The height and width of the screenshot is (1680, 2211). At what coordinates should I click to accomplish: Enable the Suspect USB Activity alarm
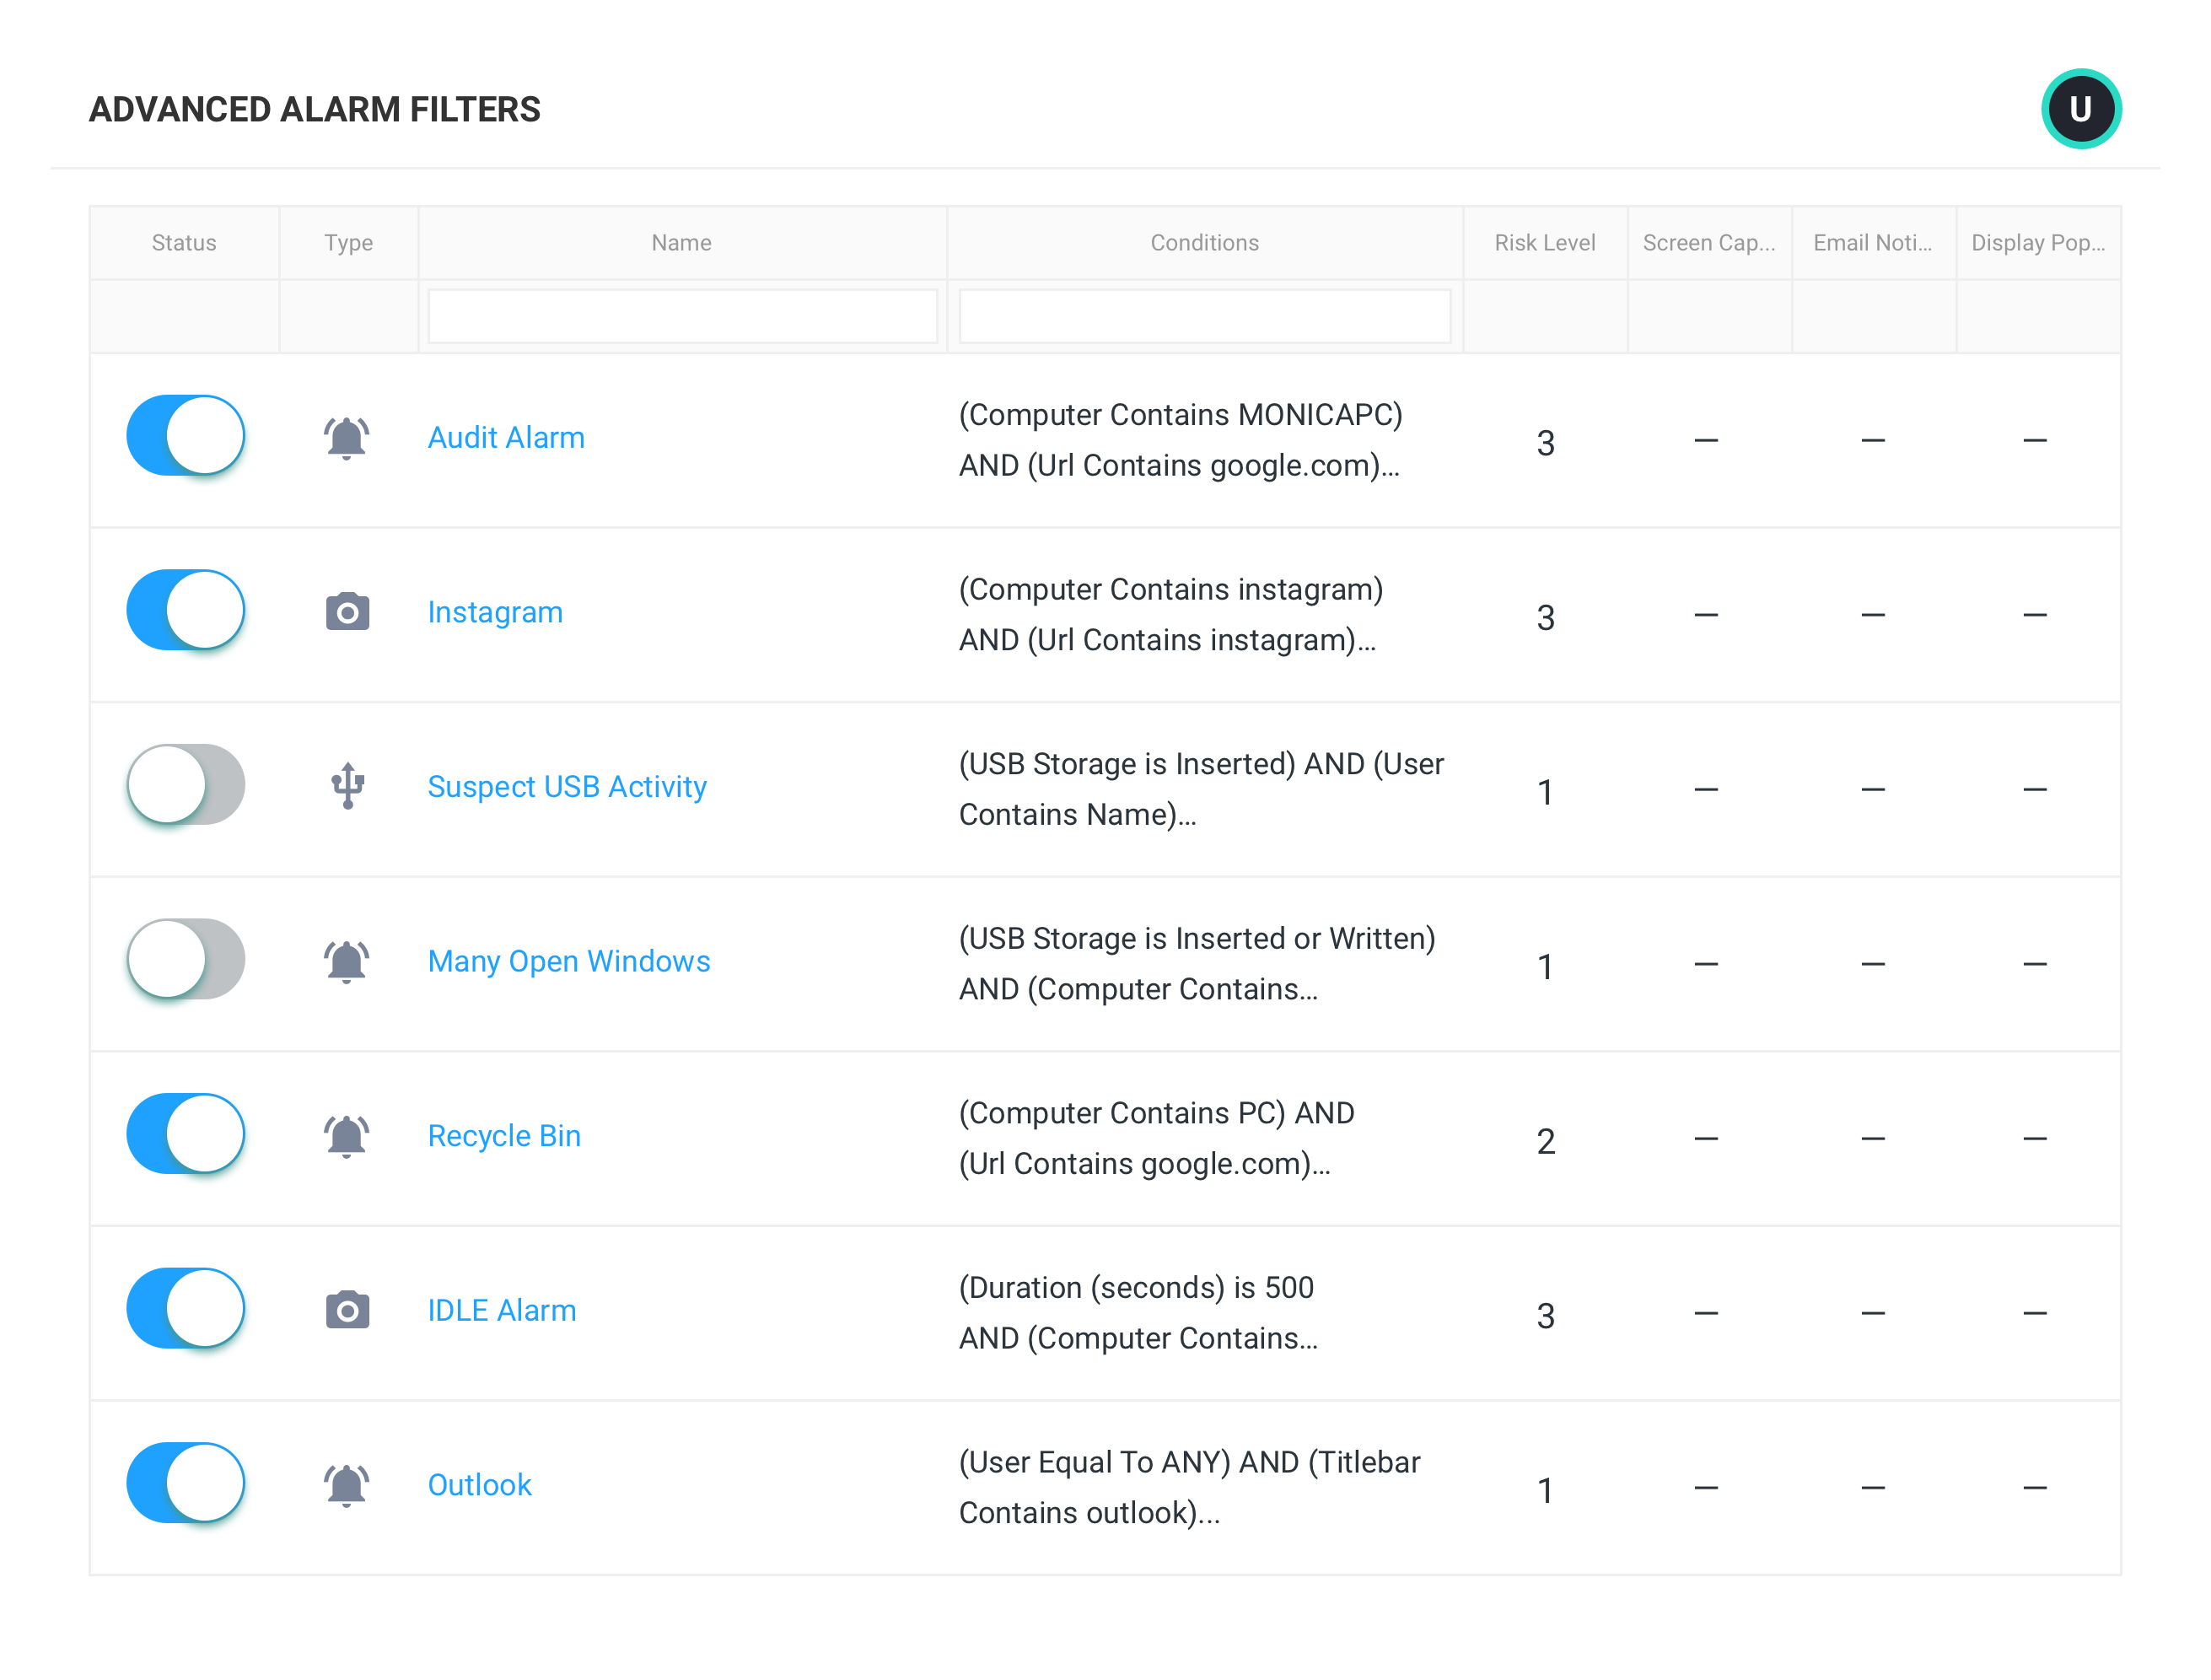[185, 786]
